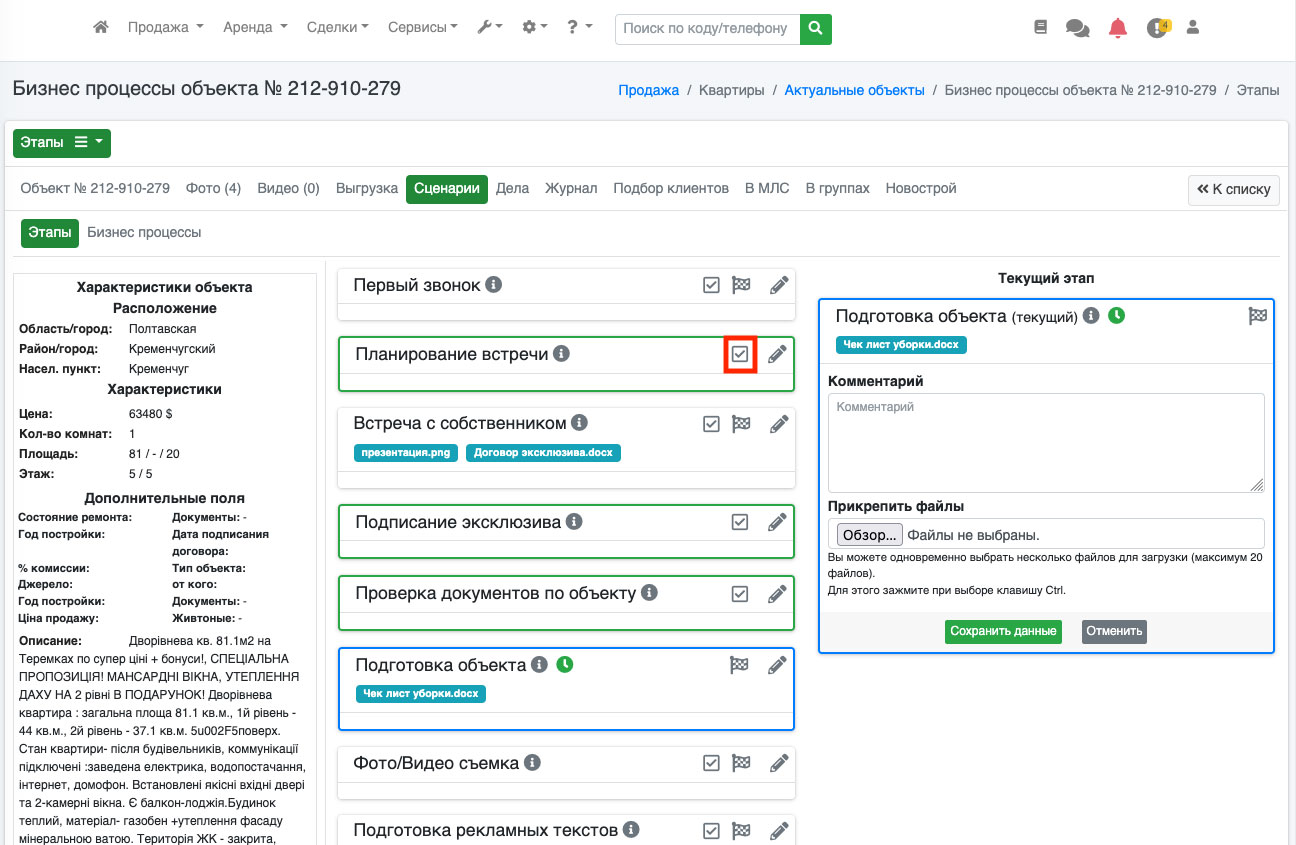
Task: Expand the Продажа dropdown menu
Action: (165, 28)
